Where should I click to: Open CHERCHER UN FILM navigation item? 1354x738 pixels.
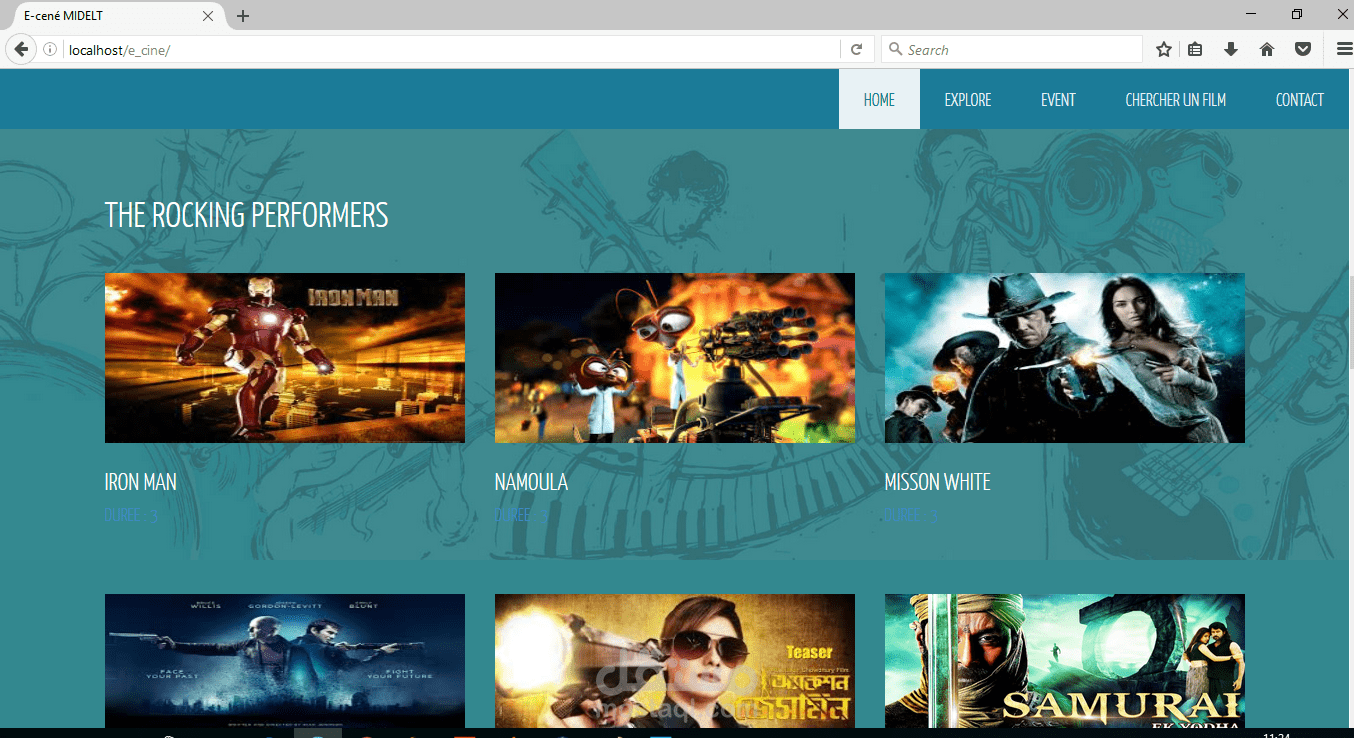click(1176, 99)
